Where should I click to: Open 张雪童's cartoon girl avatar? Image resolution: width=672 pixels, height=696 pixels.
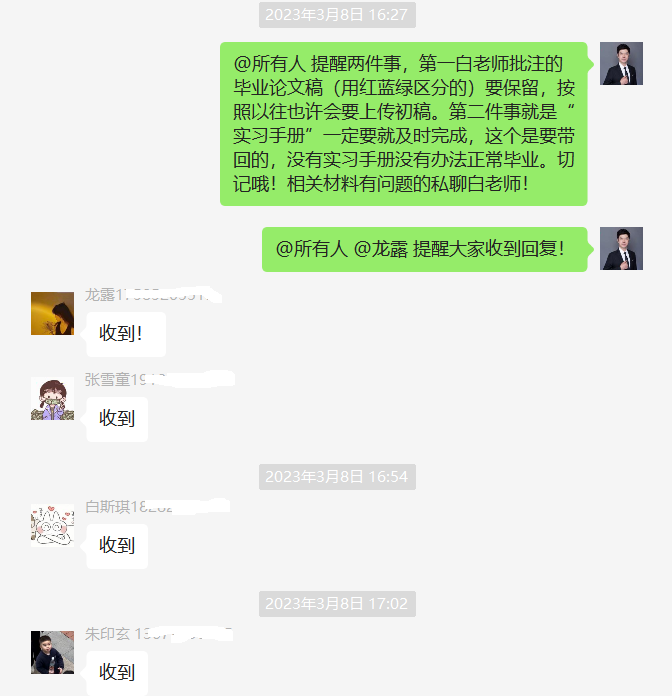coord(52,399)
